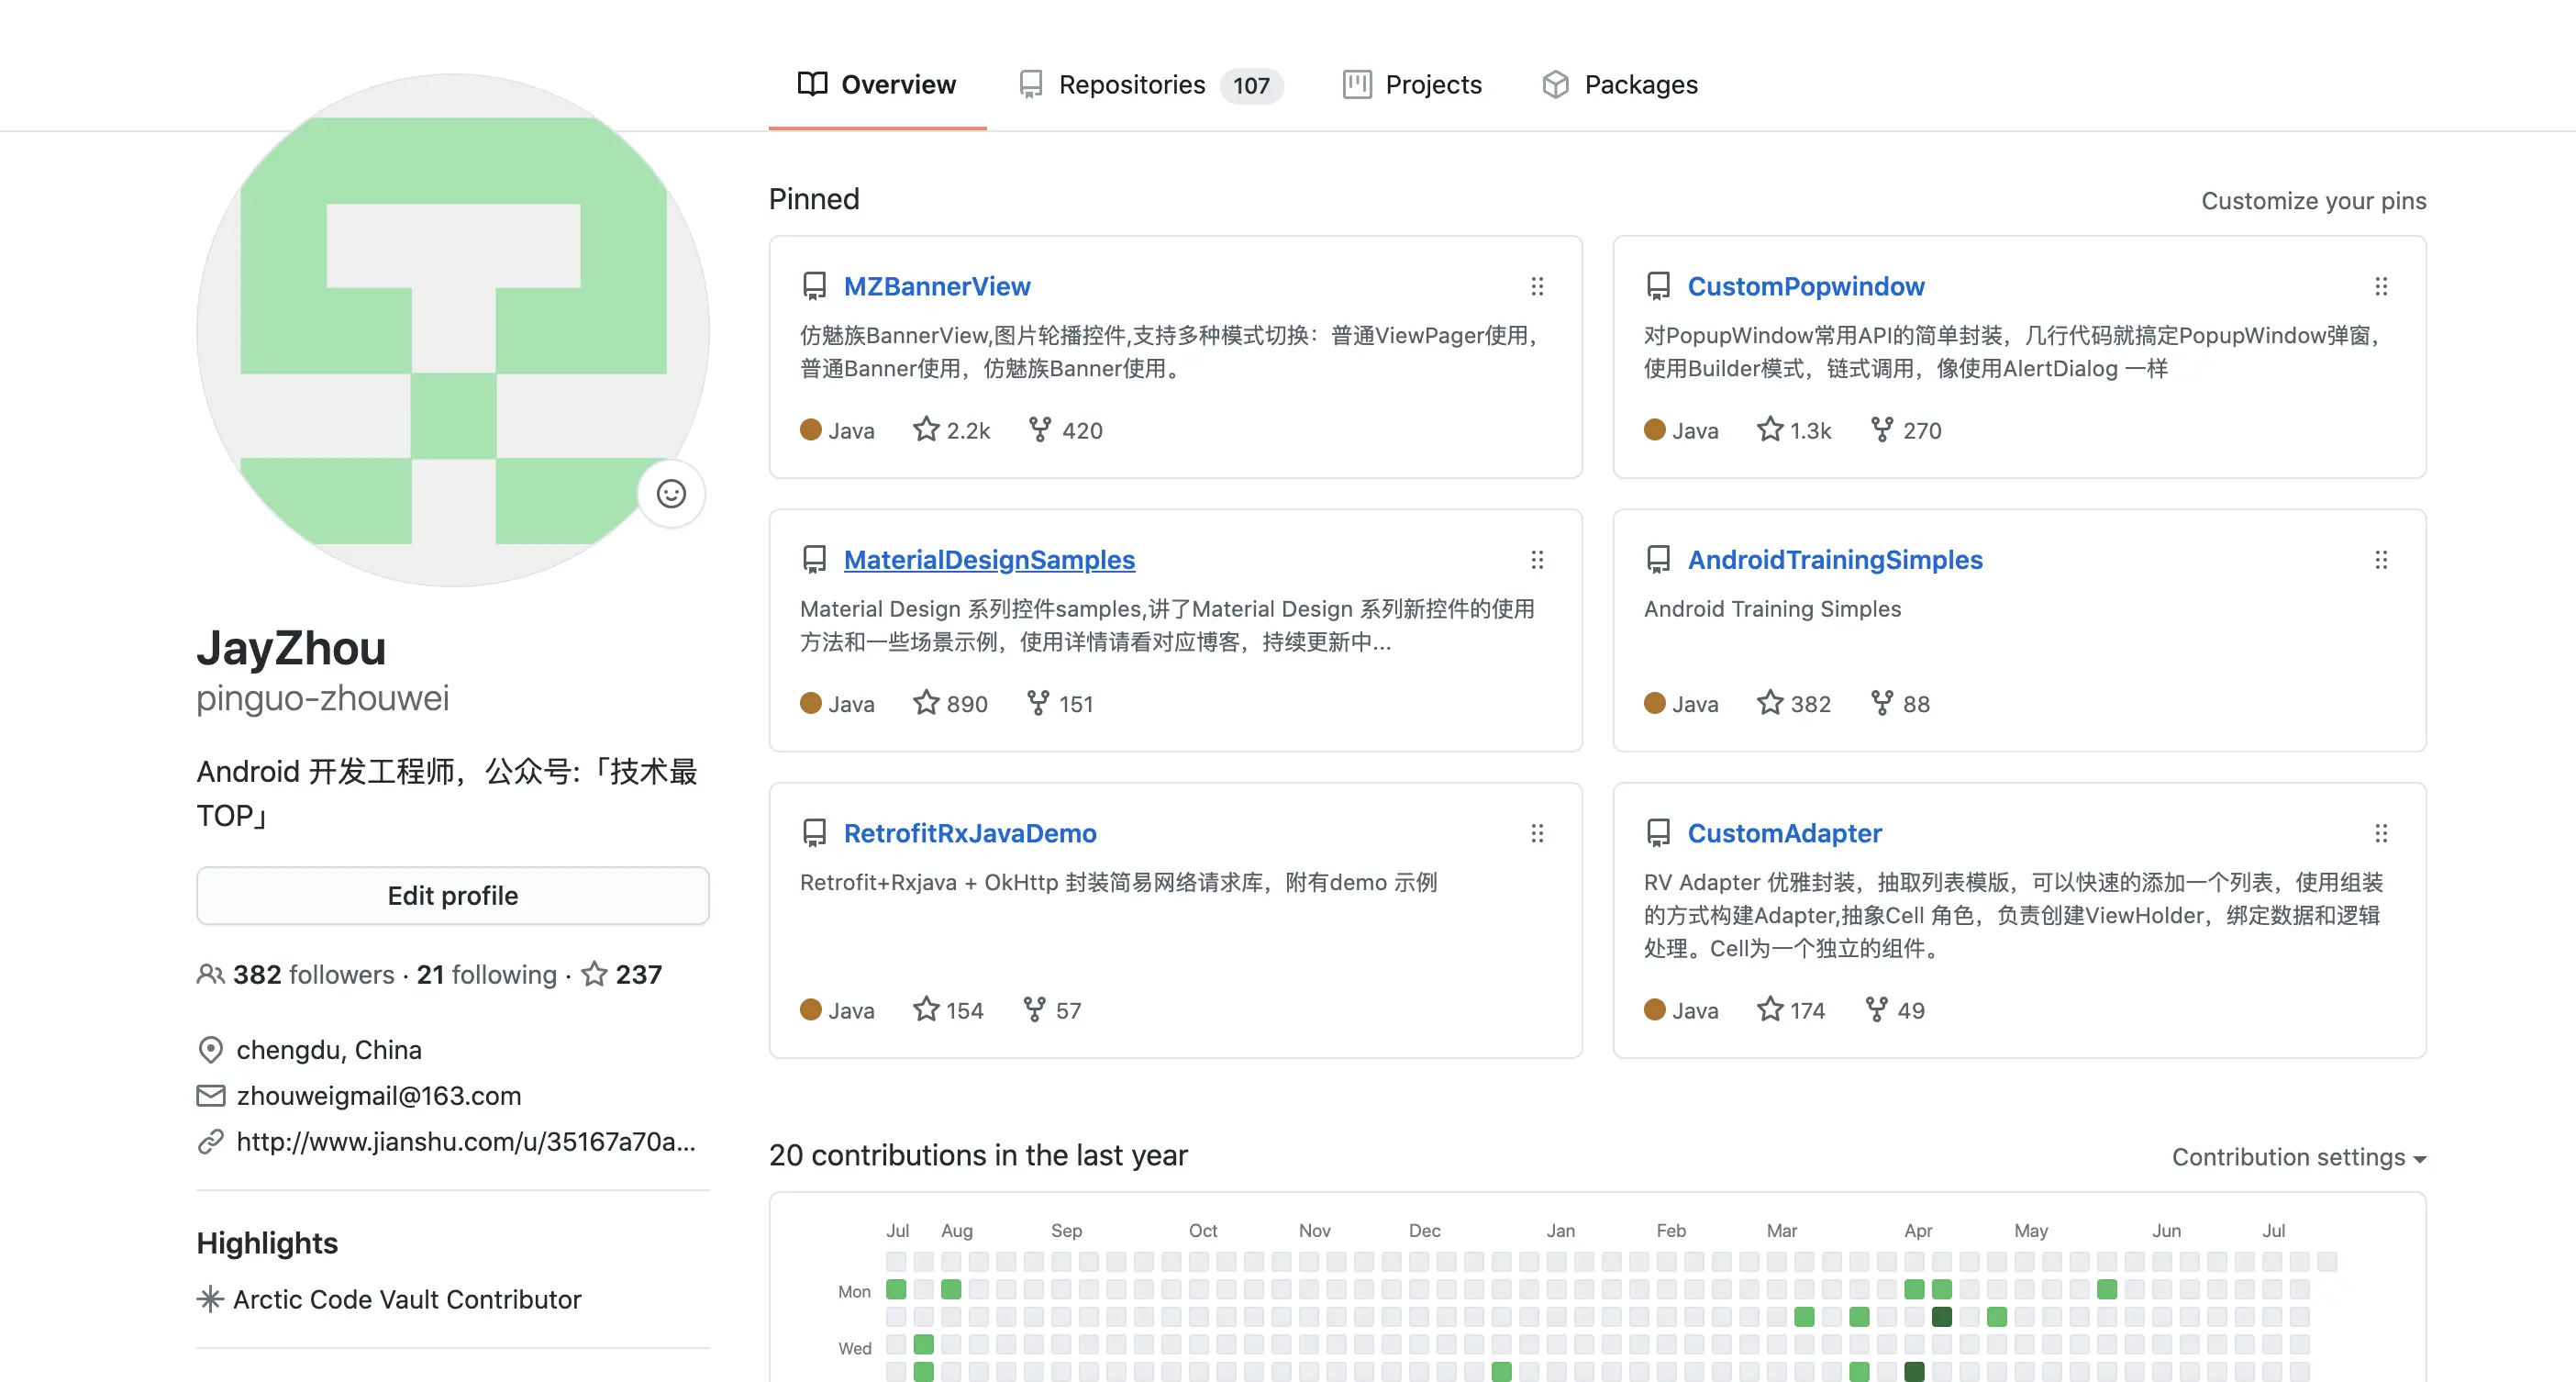Click fork icon on RetrofitRxJavaDemo card
Viewport: 2576px width, 1382px height.
[1034, 1010]
